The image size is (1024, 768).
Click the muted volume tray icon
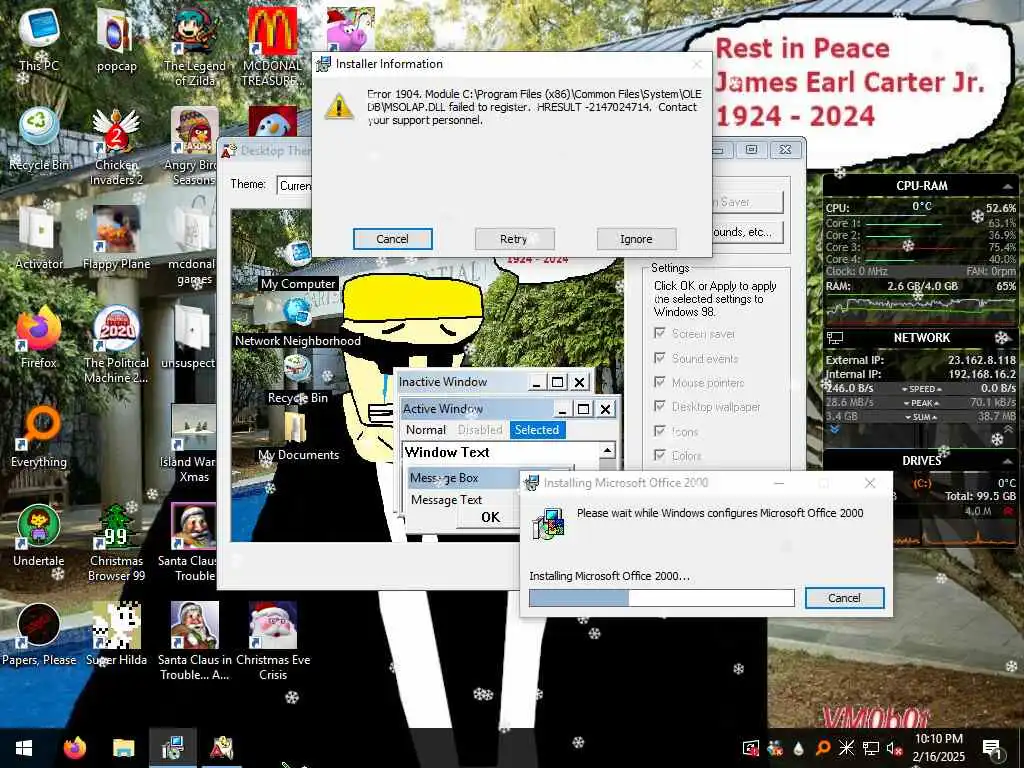click(894, 748)
